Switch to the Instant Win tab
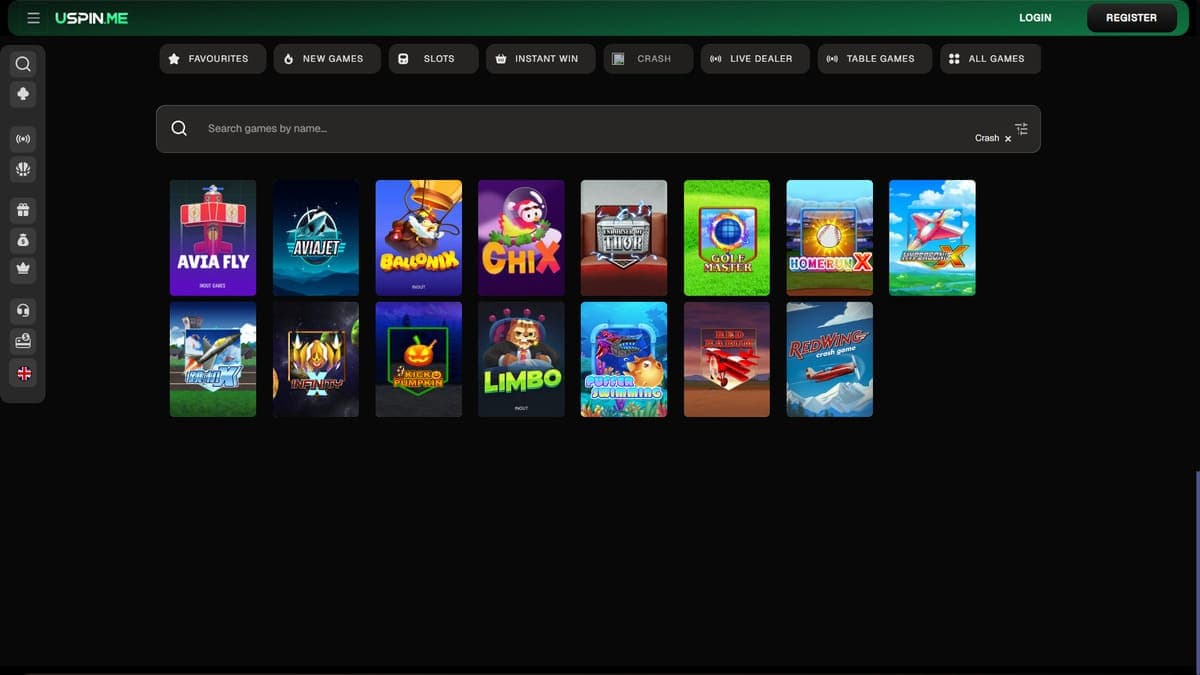The image size is (1200, 675). tap(540, 59)
